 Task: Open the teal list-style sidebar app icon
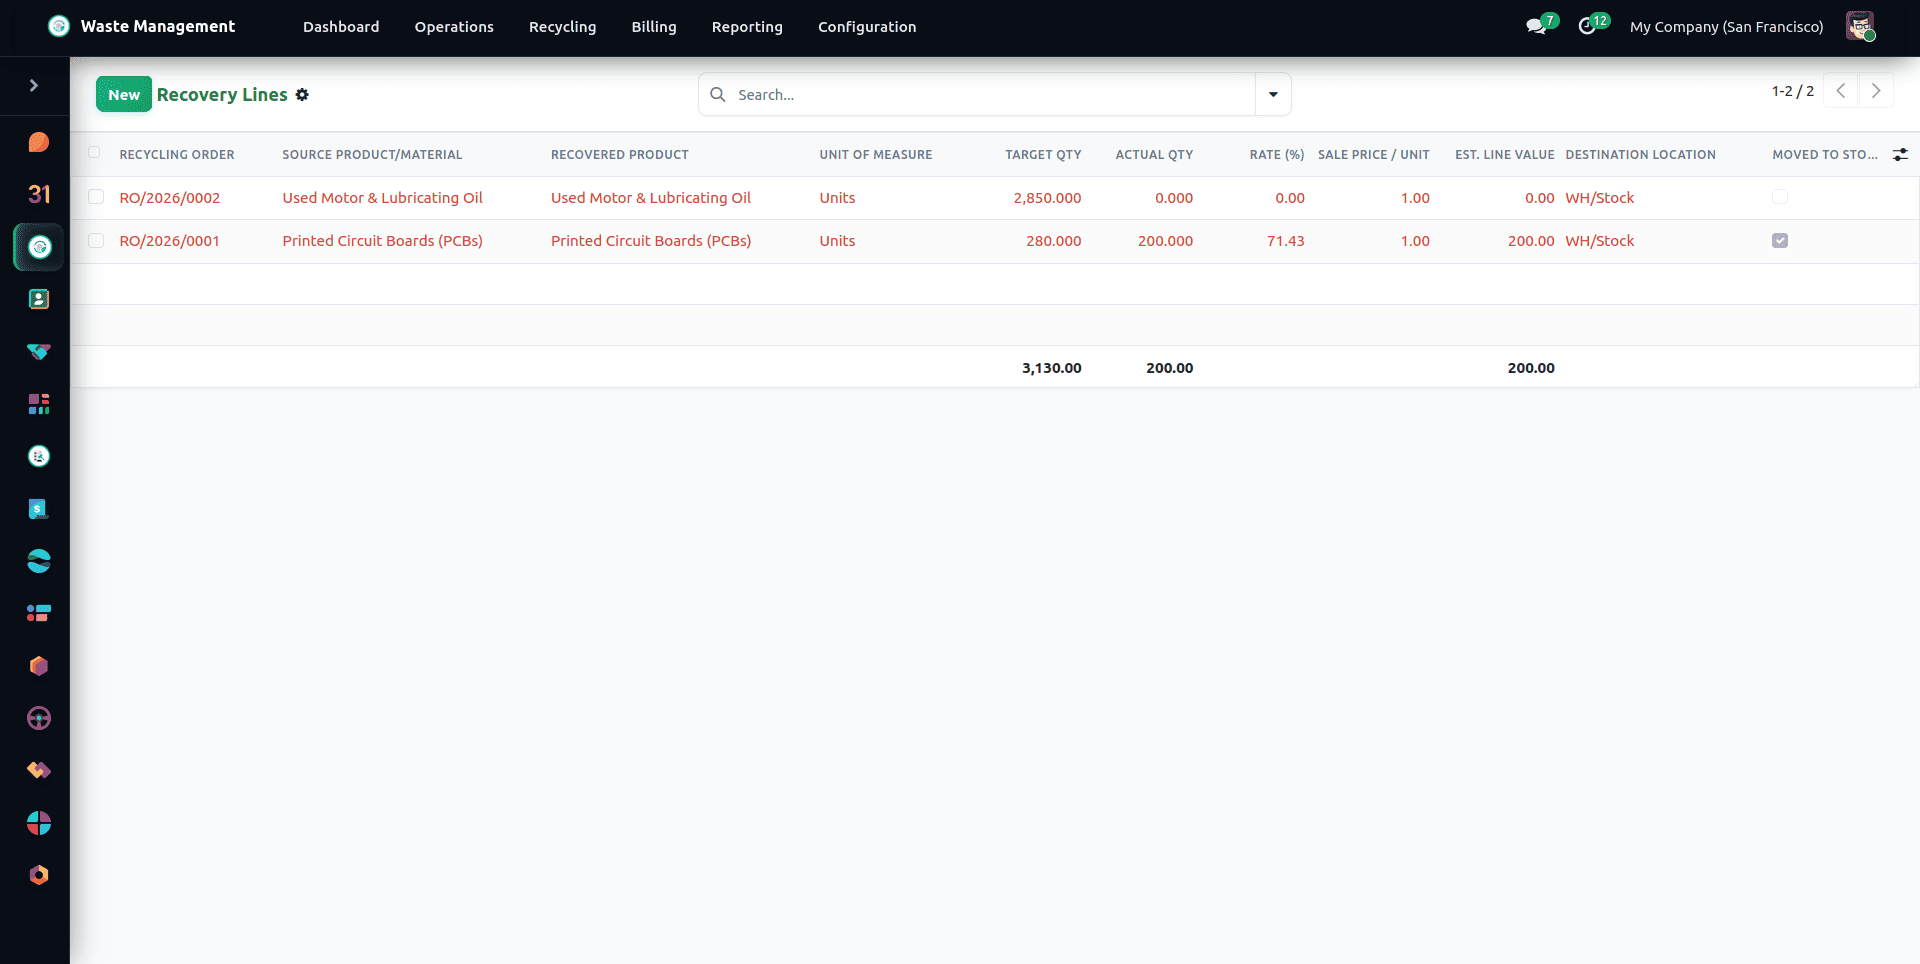point(39,613)
